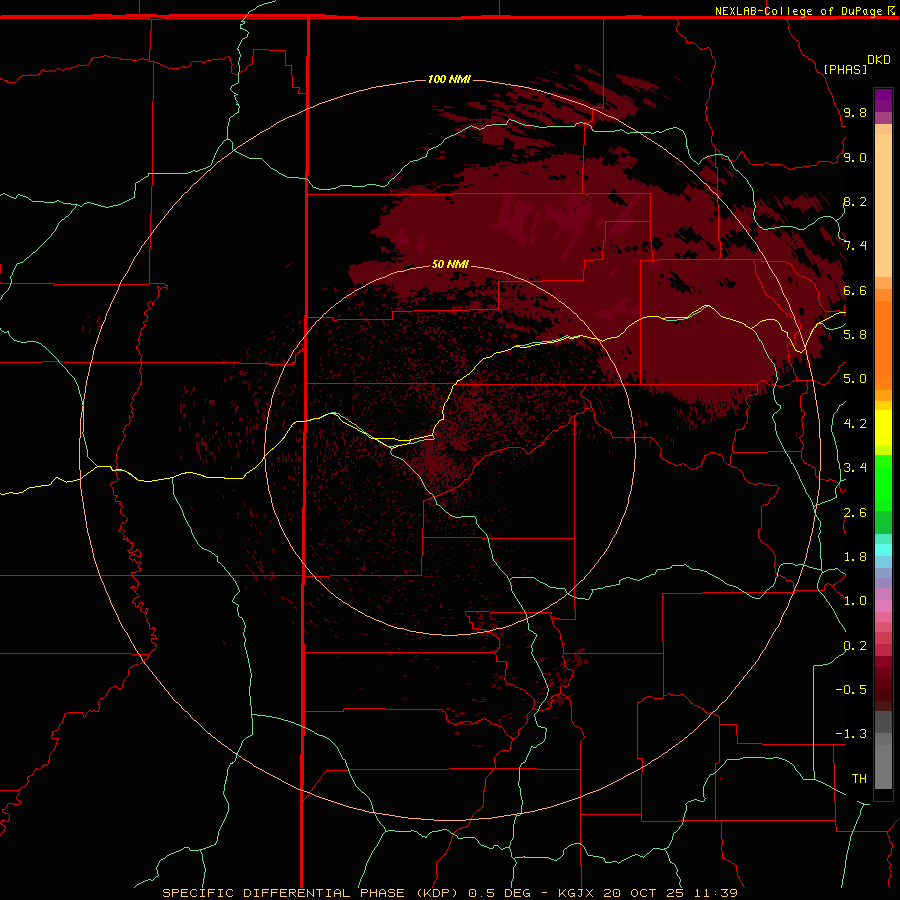The image size is (900, 900).
Task: Click the [PHAS] label near the legend
Action: tap(845, 69)
